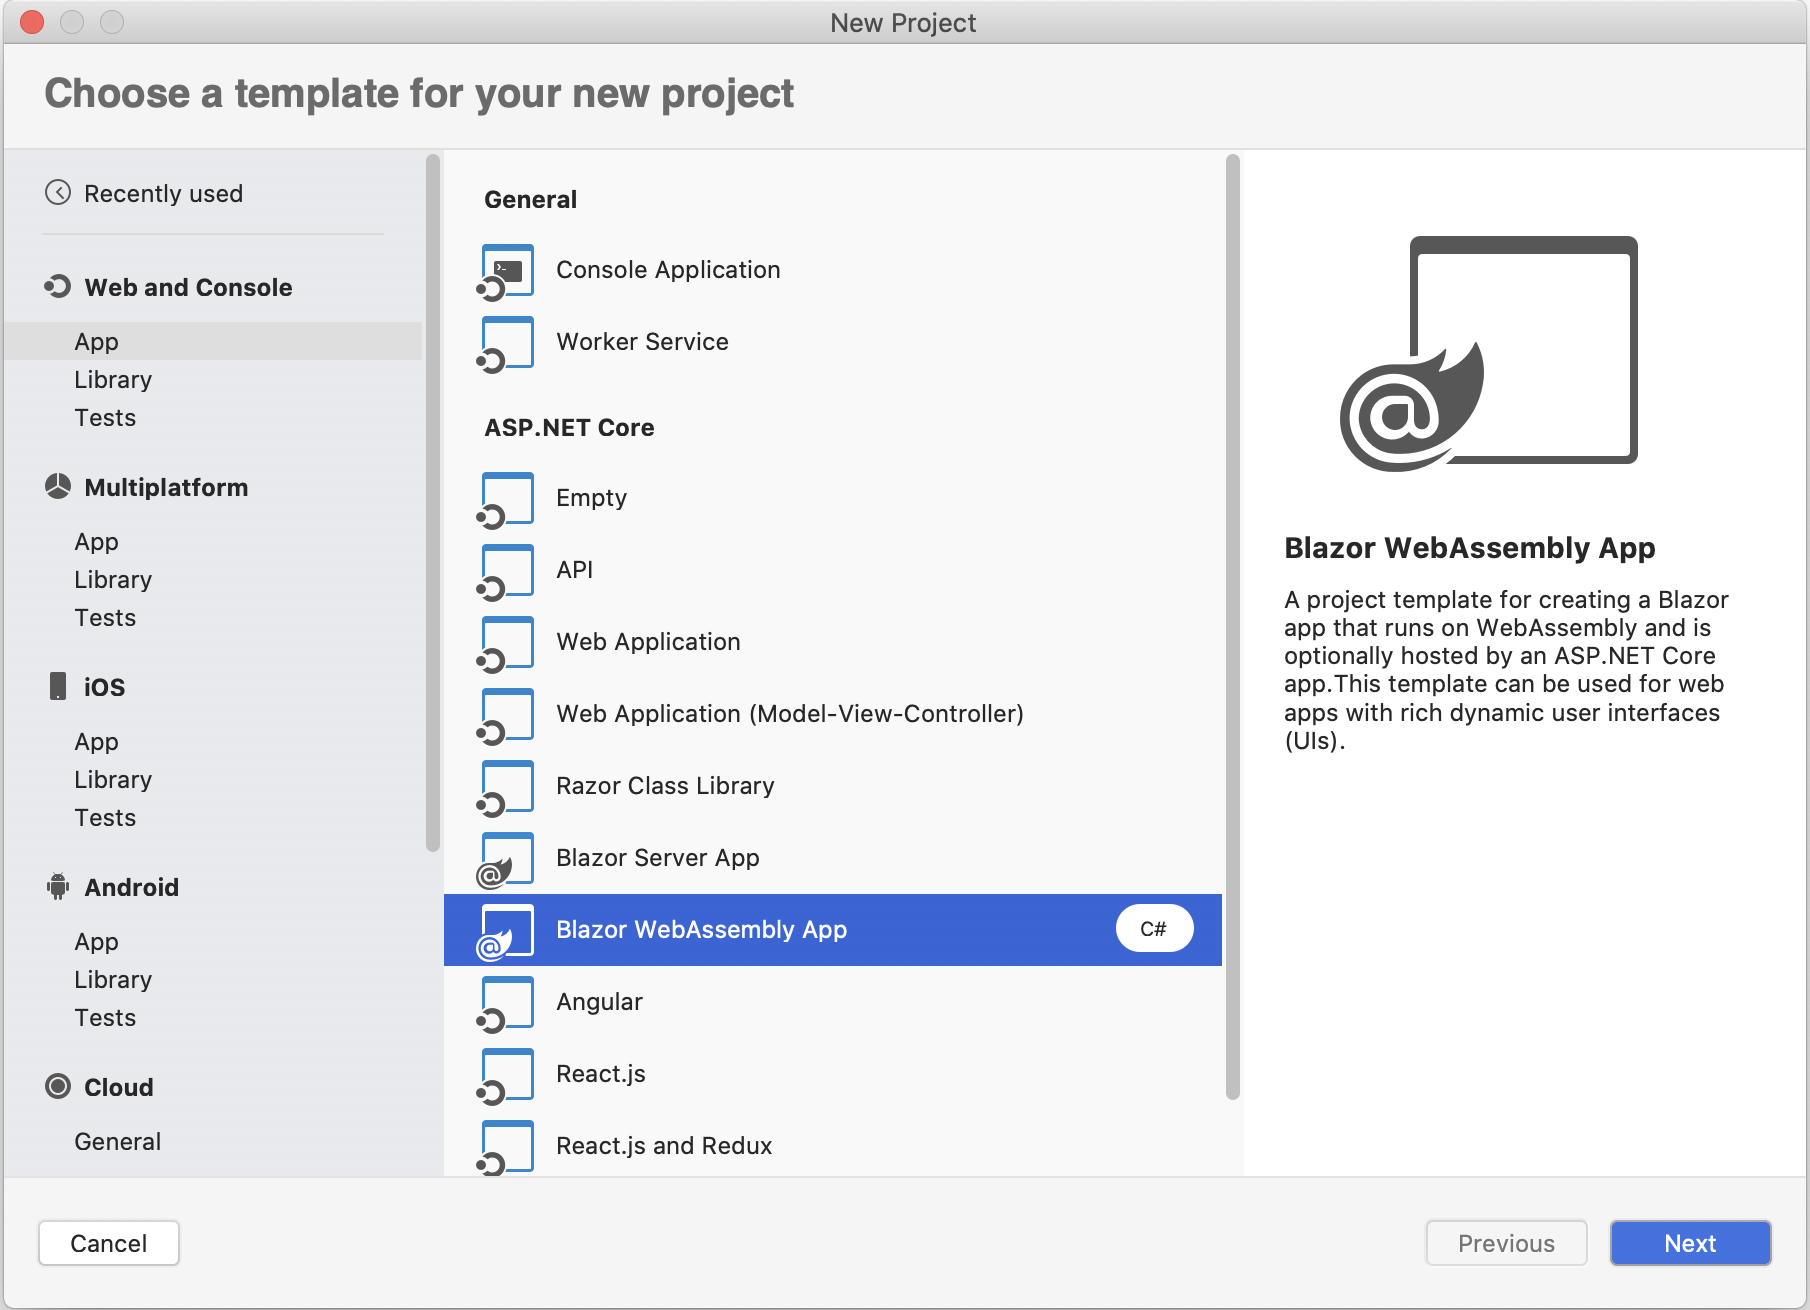Click the Previous button
Image resolution: width=1810 pixels, height=1310 pixels.
click(x=1506, y=1243)
